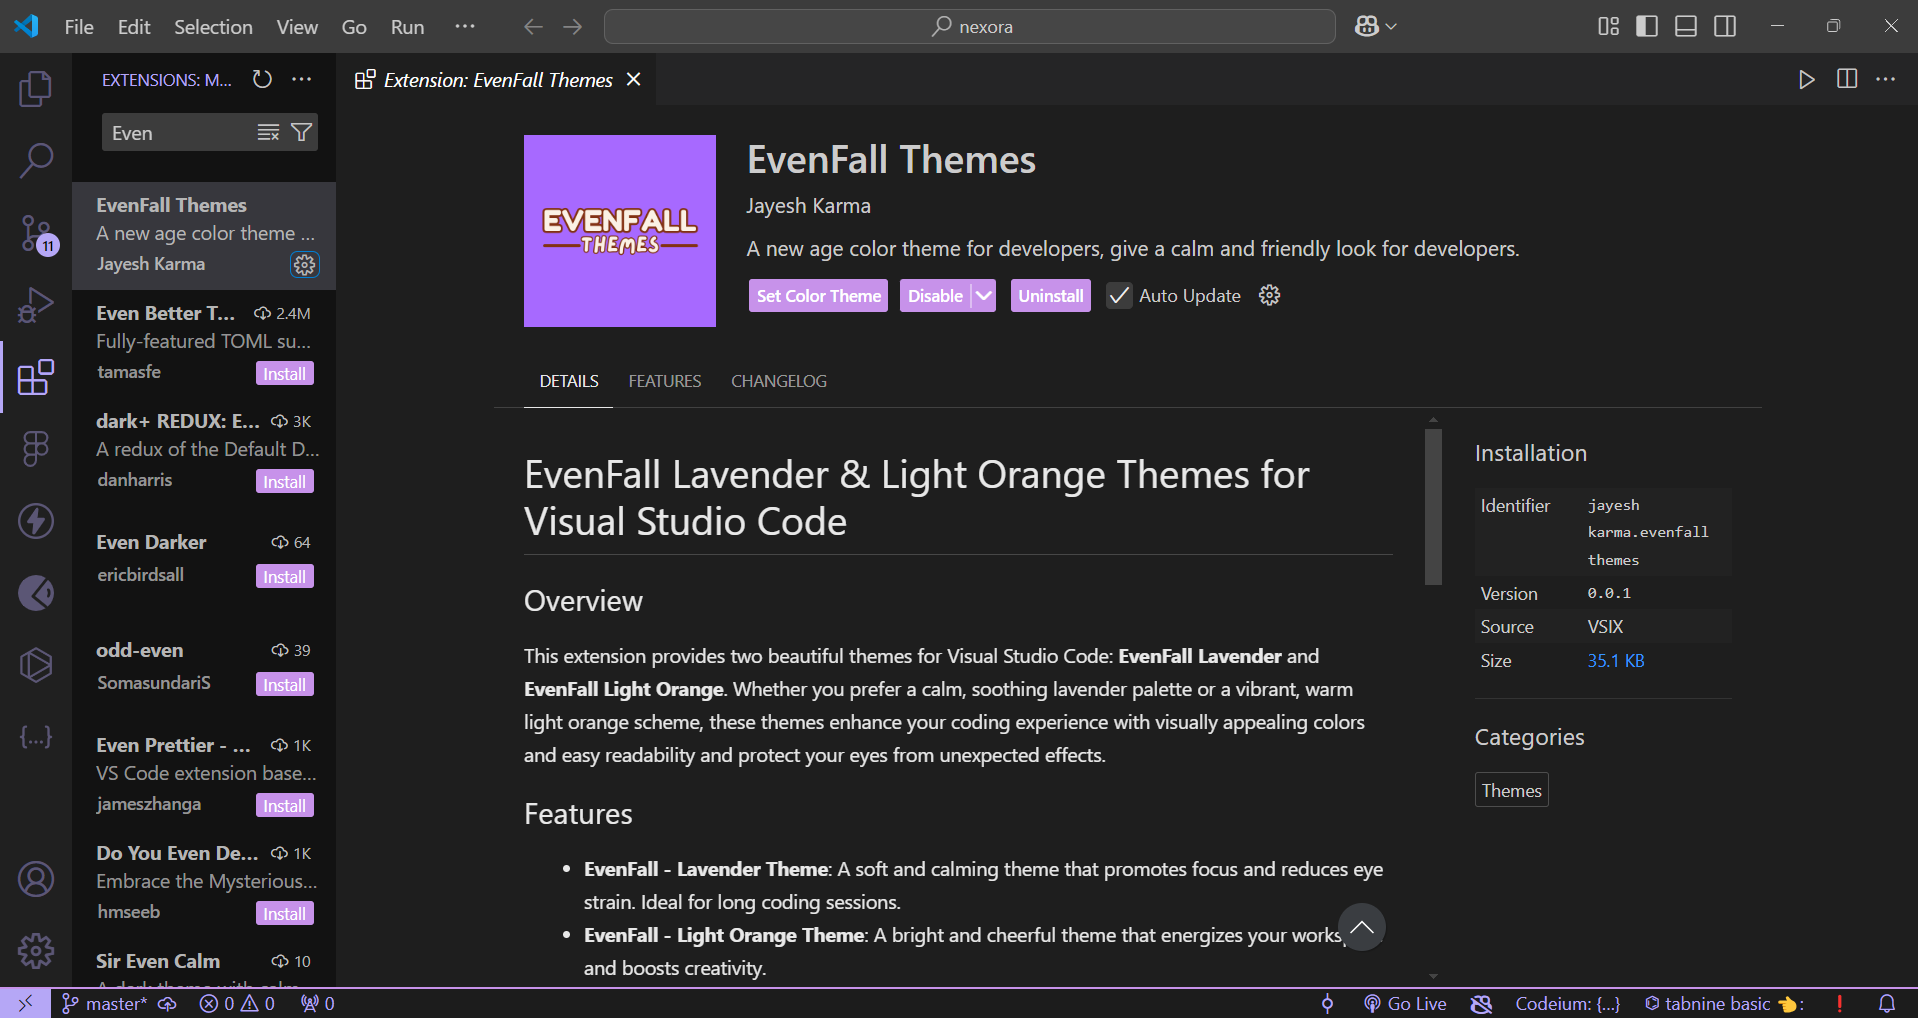Open the Figma icon in activity bar
This screenshot has width=1918, height=1018.
[36, 448]
